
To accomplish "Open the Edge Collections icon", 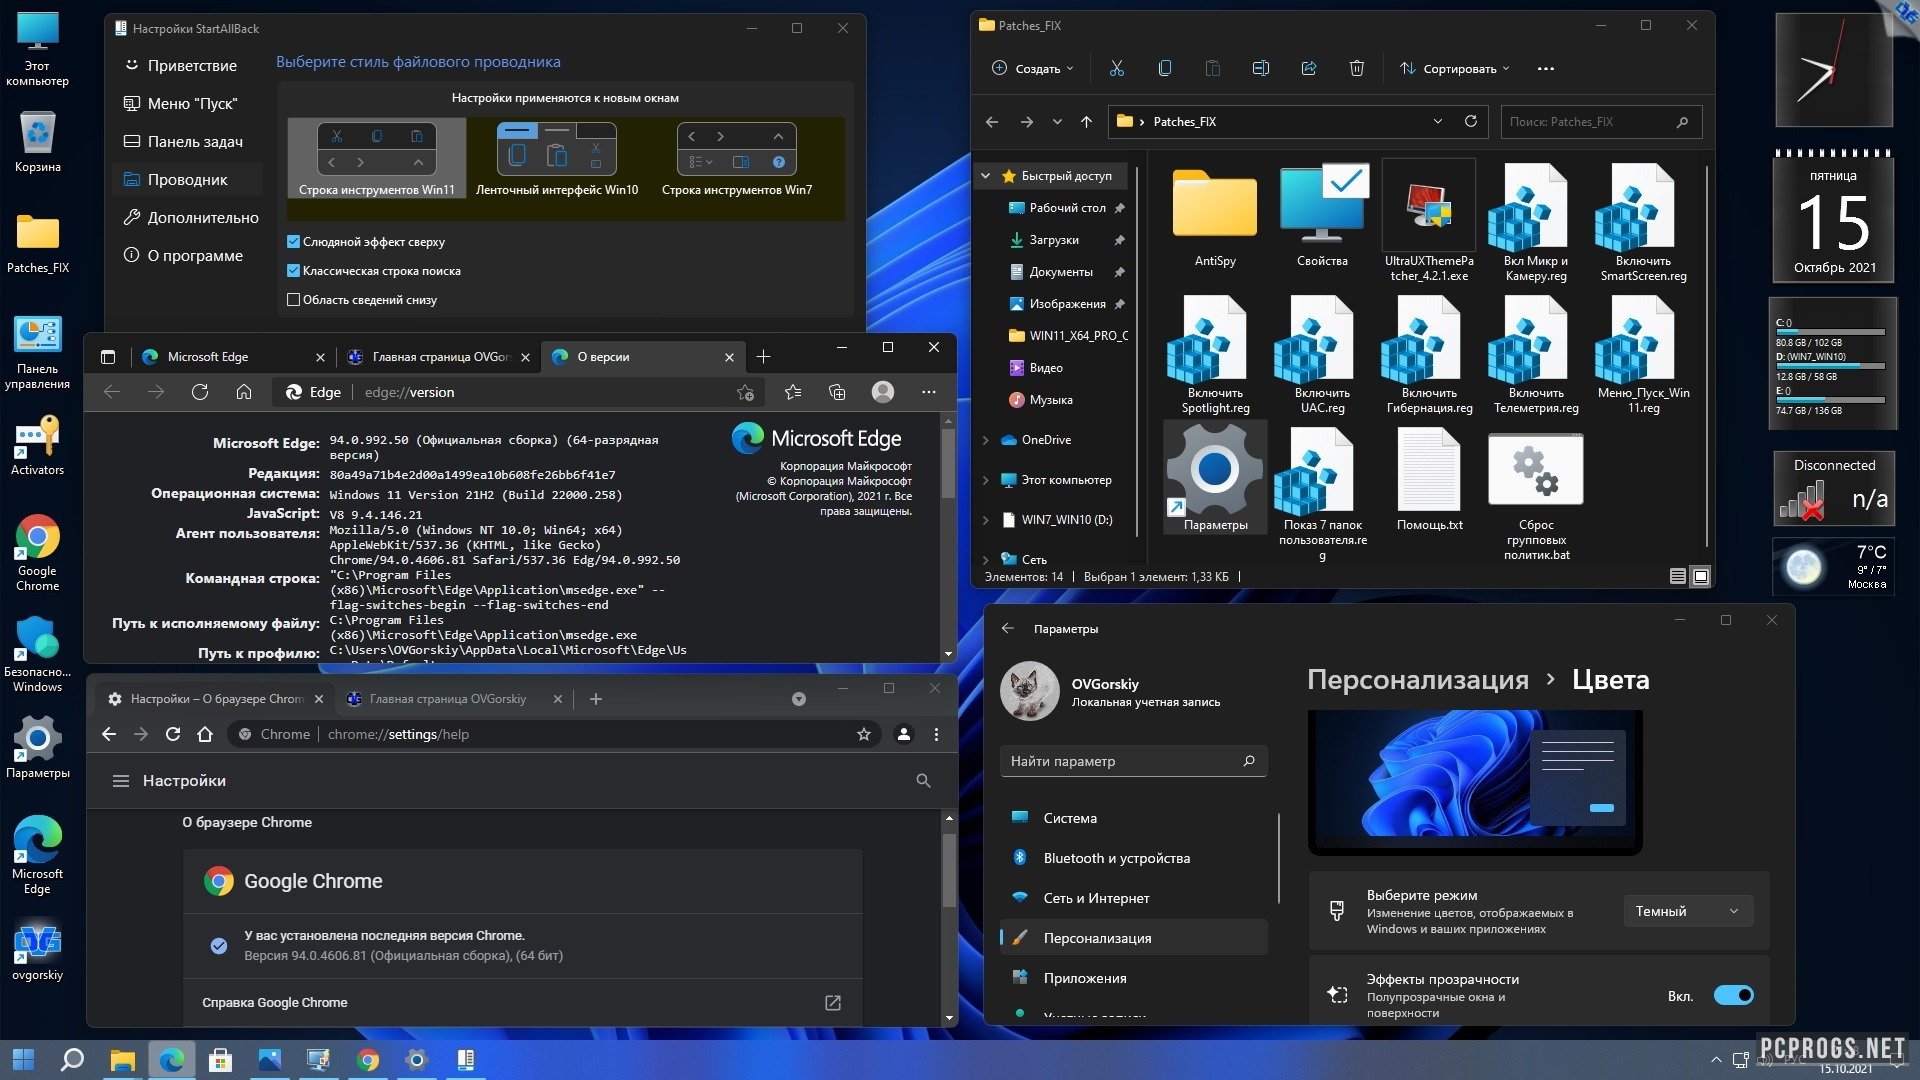I will (x=837, y=392).
